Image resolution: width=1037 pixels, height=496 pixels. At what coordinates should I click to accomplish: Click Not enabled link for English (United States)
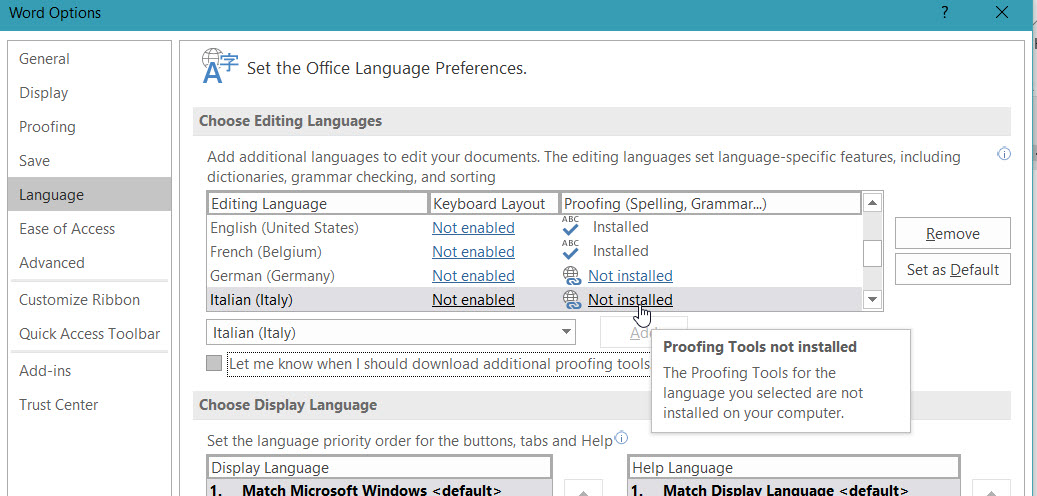[473, 227]
